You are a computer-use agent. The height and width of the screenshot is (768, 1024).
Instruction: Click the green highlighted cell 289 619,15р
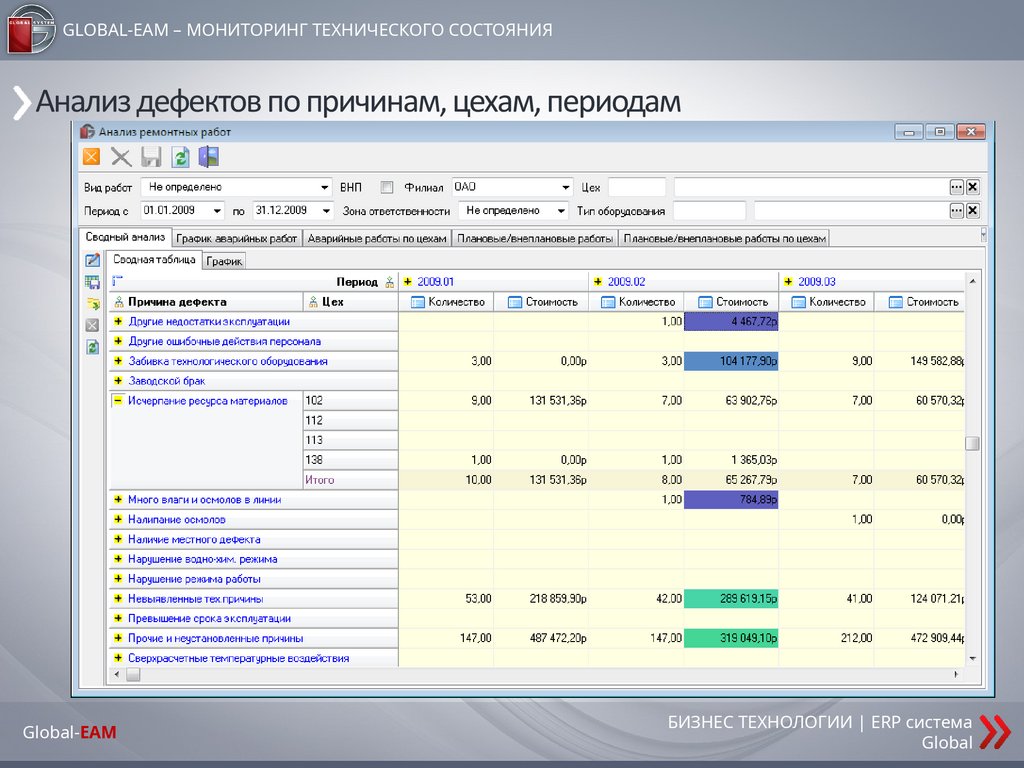pos(731,599)
